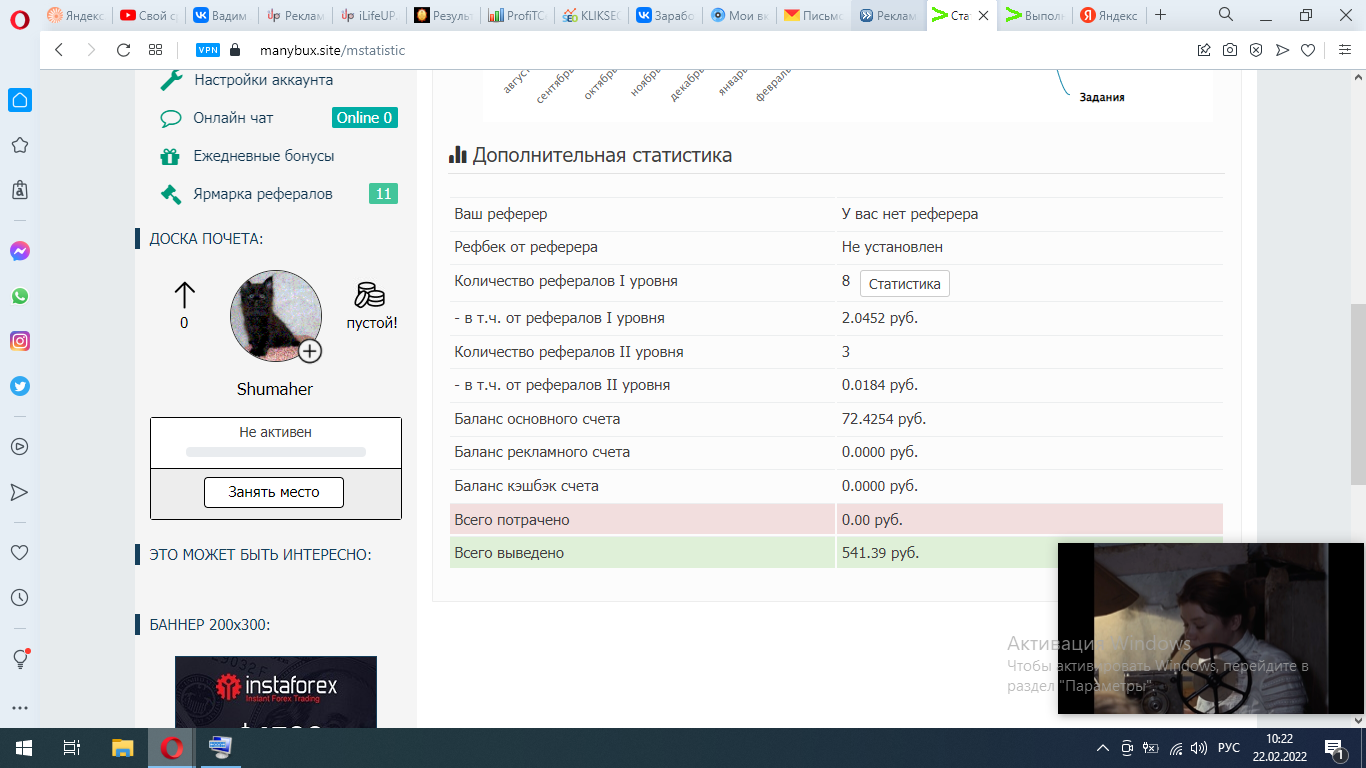Click the cat avatar picture
1366x768 pixels.
(x=276, y=315)
